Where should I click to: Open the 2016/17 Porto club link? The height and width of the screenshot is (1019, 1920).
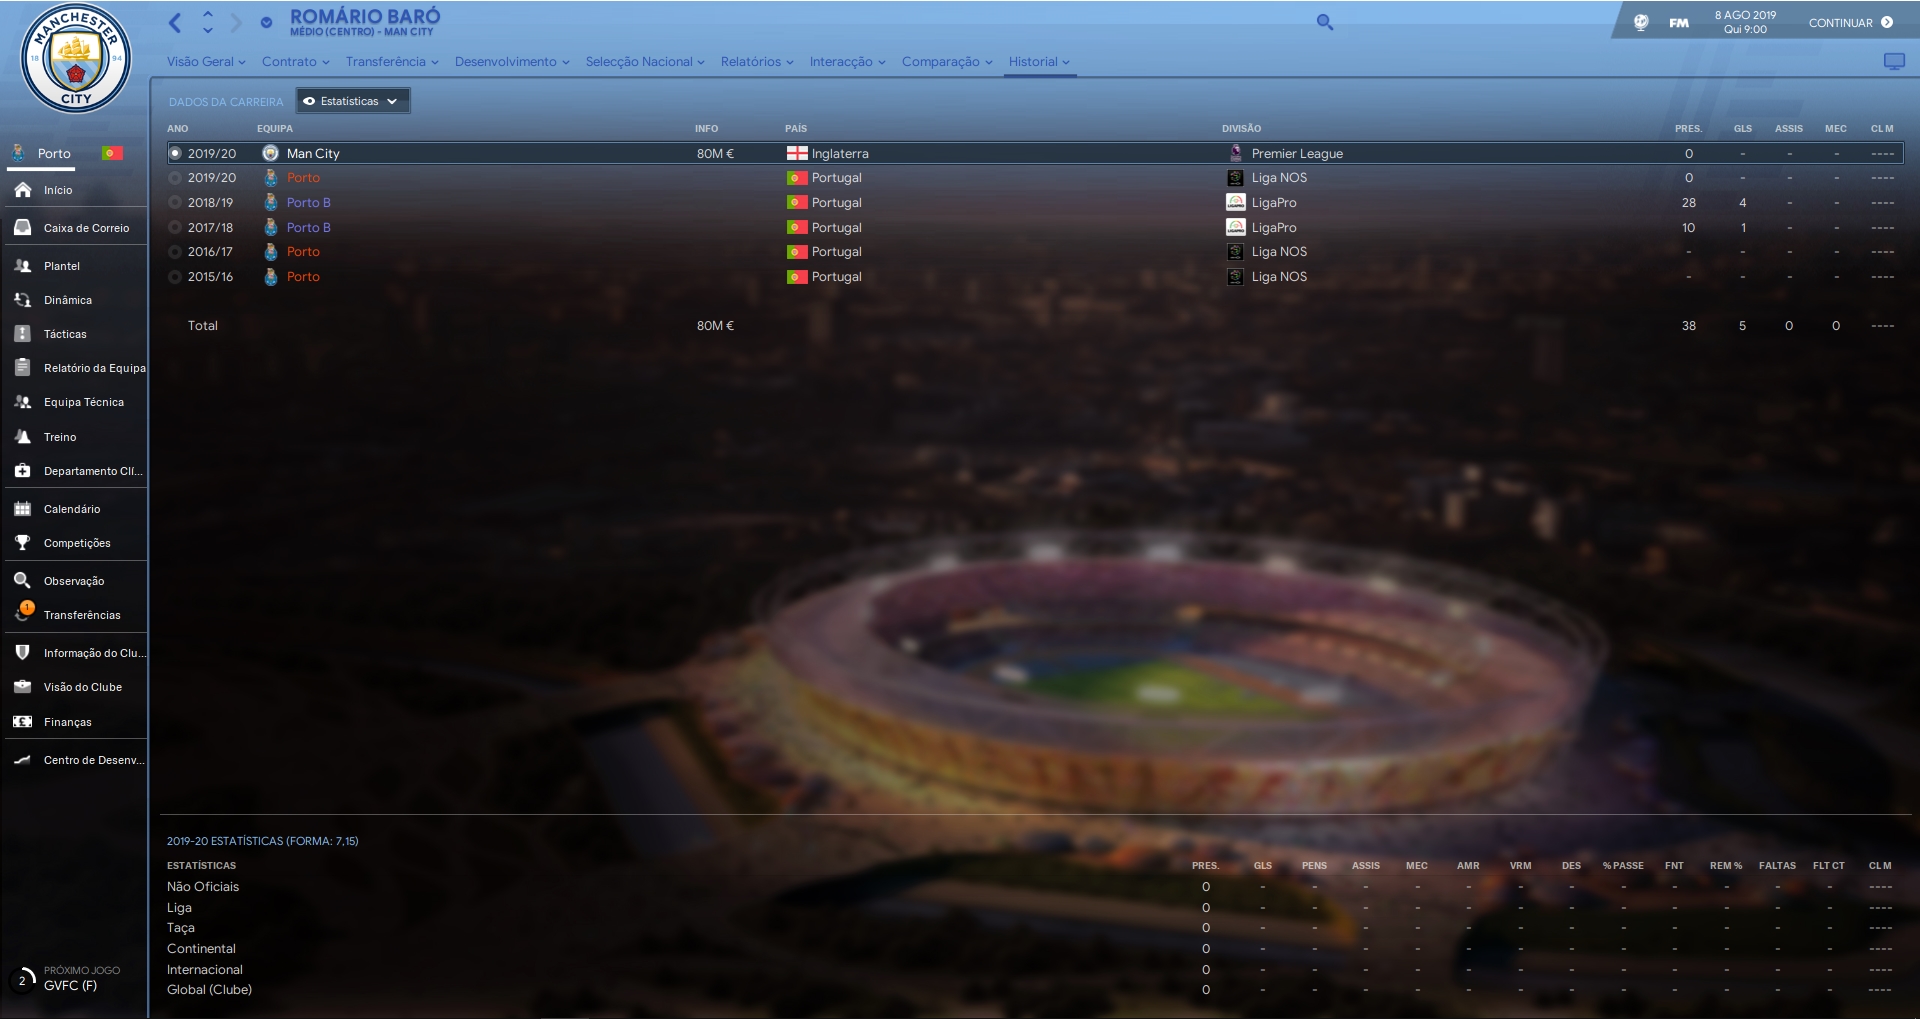click(x=303, y=252)
